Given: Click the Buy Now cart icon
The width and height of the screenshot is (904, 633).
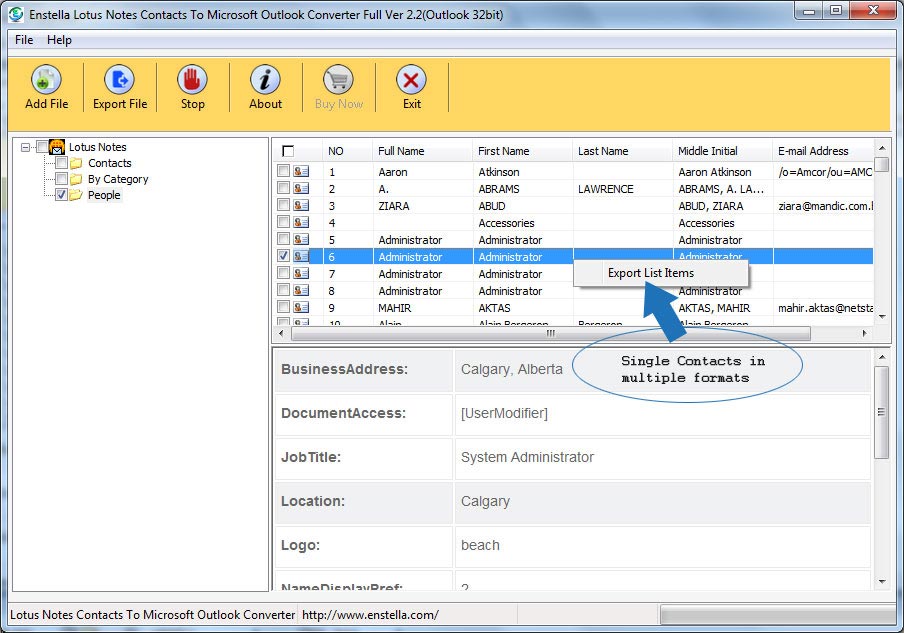Looking at the screenshot, I should 339,80.
